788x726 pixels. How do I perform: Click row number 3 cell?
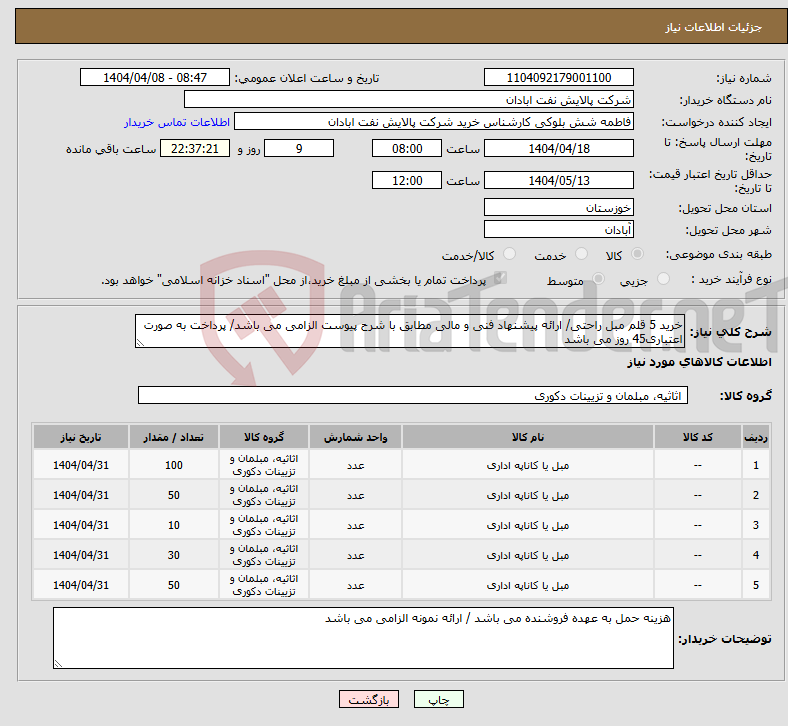tap(755, 525)
